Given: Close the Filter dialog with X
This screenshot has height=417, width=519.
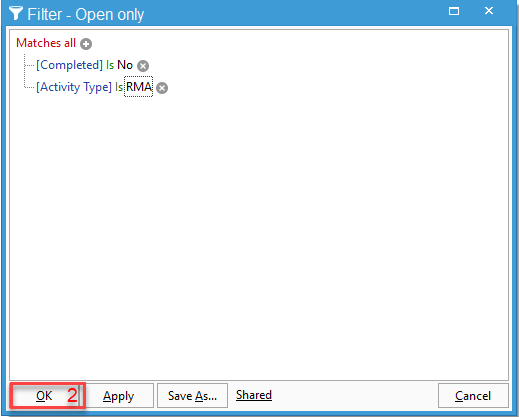Looking at the screenshot, I should click(489, 11).
